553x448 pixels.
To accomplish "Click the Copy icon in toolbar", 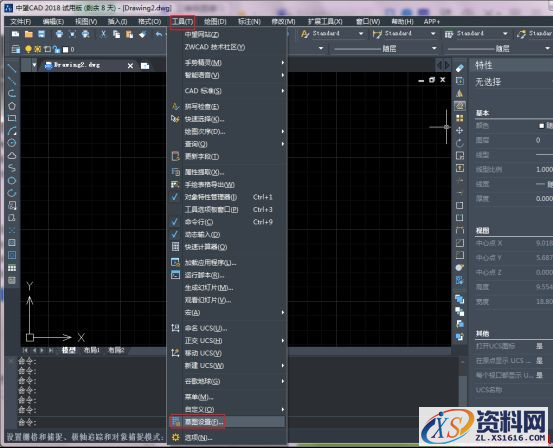I will [116, 34].
